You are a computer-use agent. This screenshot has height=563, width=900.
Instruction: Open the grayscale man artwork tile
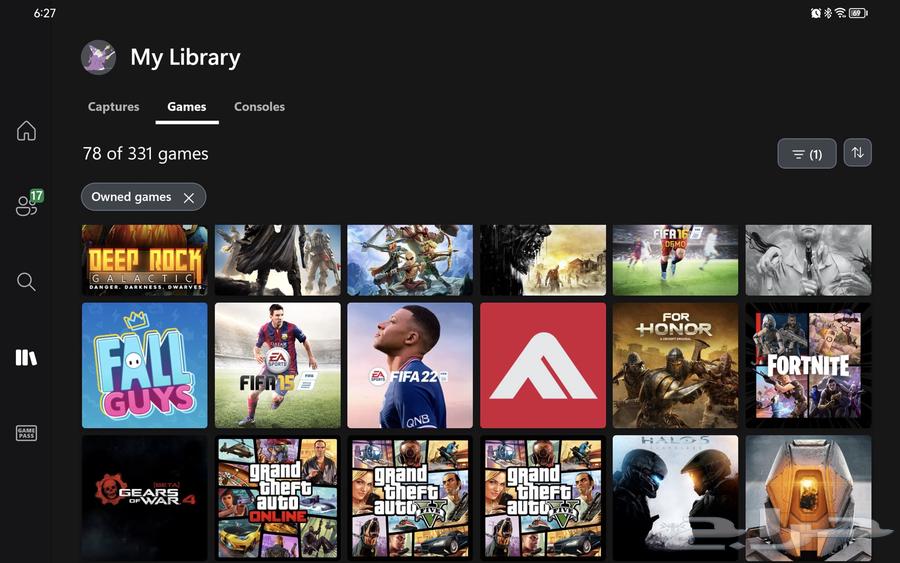click(x=808, y=260)
